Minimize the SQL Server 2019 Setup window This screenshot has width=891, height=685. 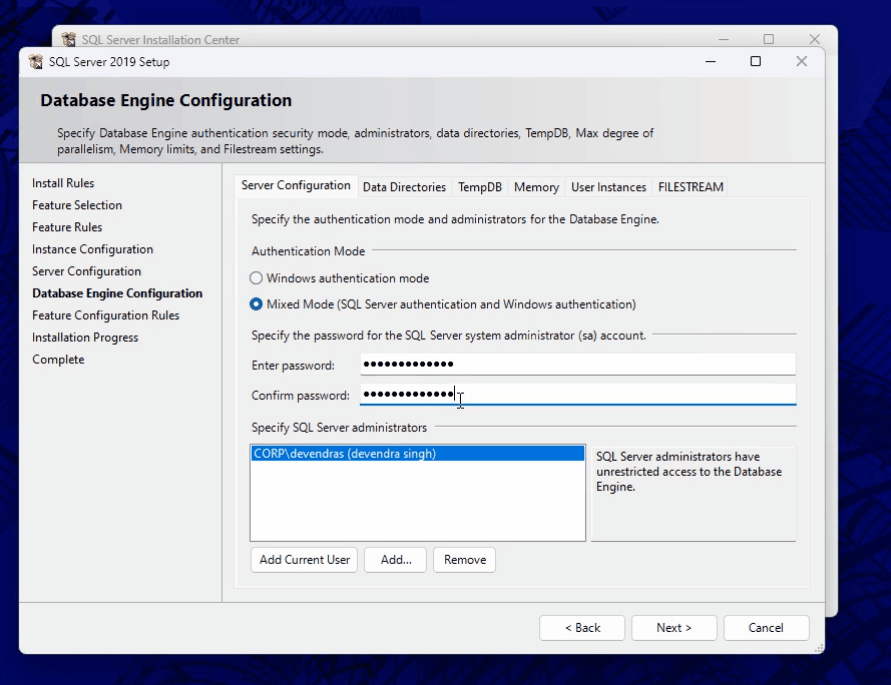coord(710,62)
